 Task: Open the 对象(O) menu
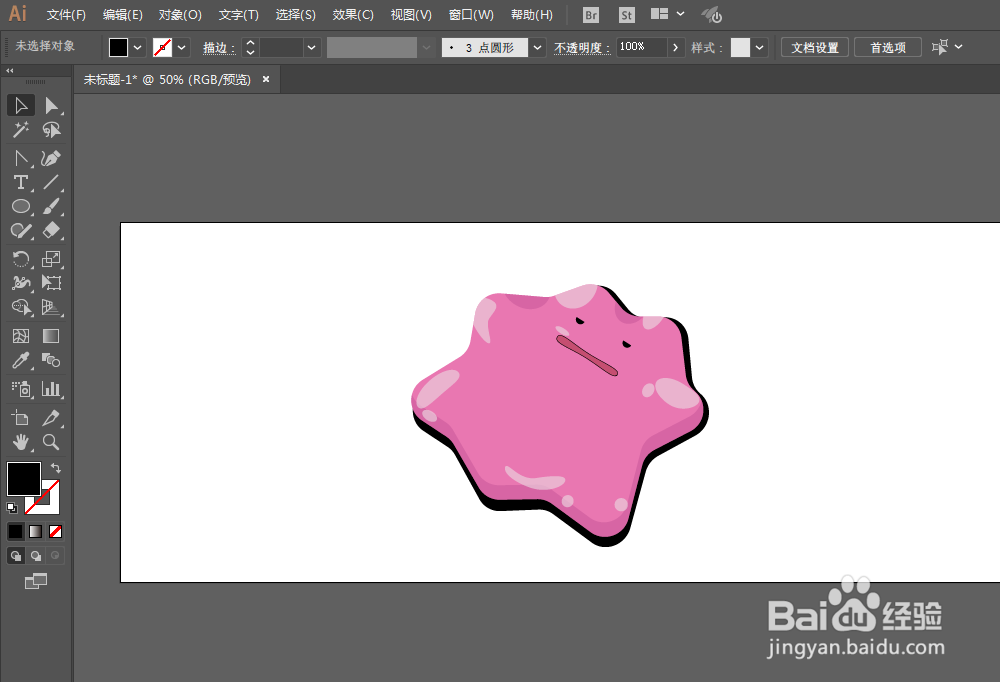pyautogui.click(x=180, y=15)
